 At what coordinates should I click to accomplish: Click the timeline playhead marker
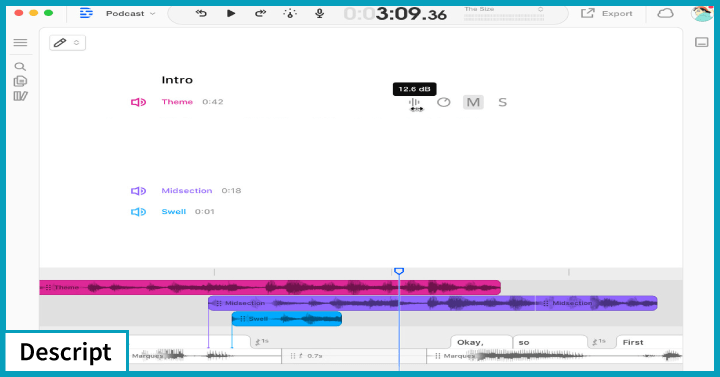[399, 271]
